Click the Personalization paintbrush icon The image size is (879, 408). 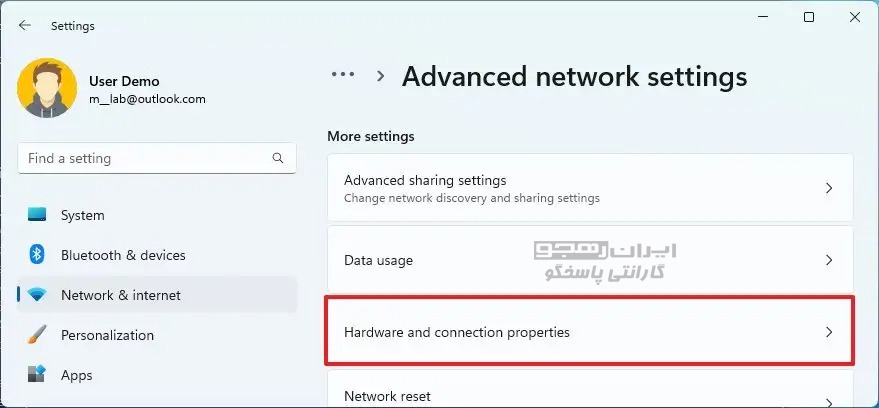pyautogui.click(x=37, y=335)
